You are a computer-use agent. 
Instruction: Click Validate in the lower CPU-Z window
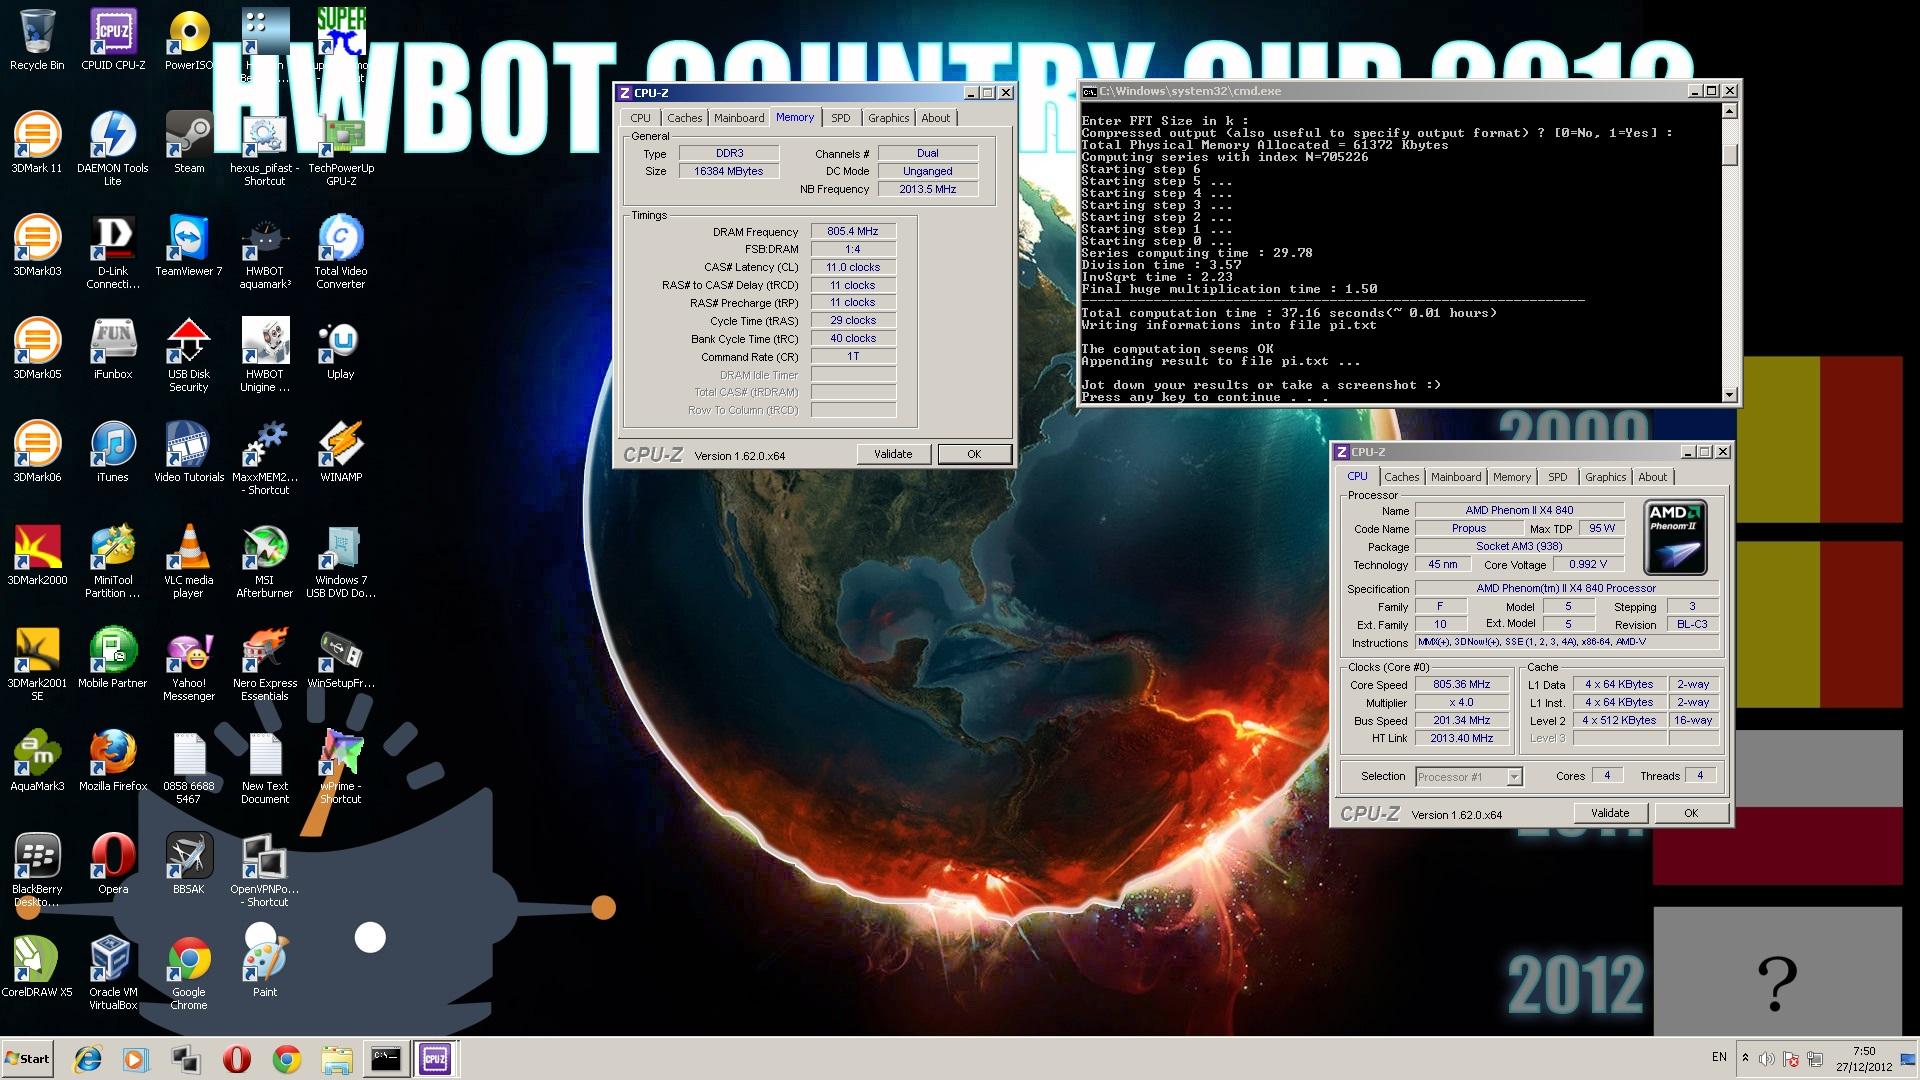[x=1610, y=813]
